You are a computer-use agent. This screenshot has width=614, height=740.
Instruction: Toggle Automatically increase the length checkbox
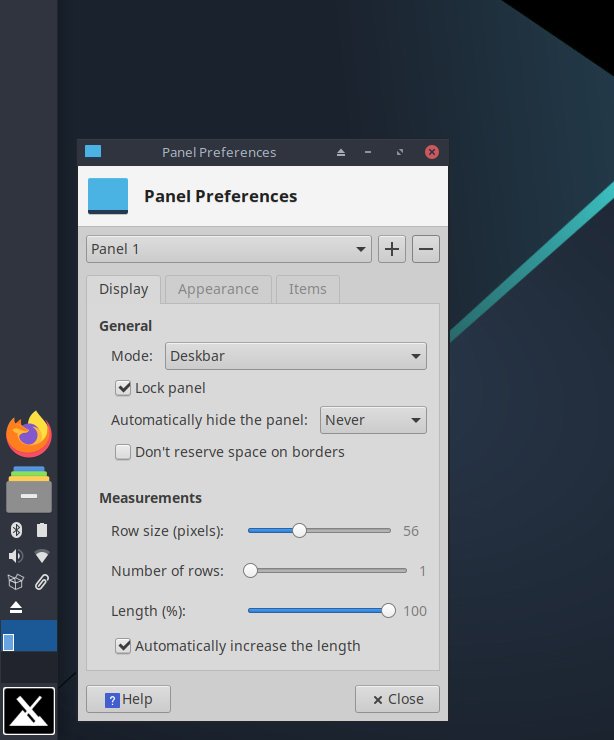tap(123, 646)
